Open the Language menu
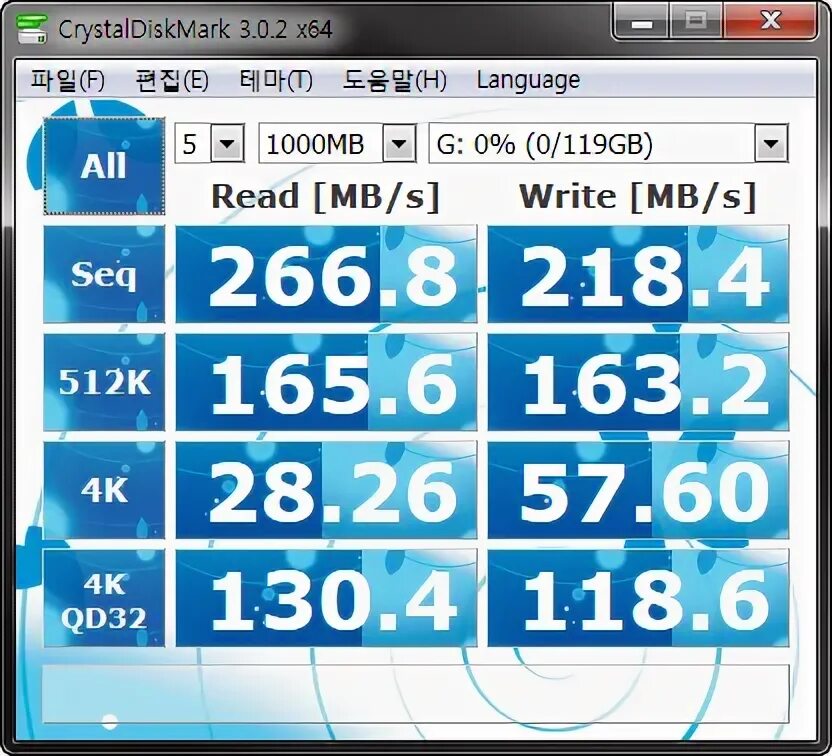Viewport: 832px width, 756px height. [528, 81]
